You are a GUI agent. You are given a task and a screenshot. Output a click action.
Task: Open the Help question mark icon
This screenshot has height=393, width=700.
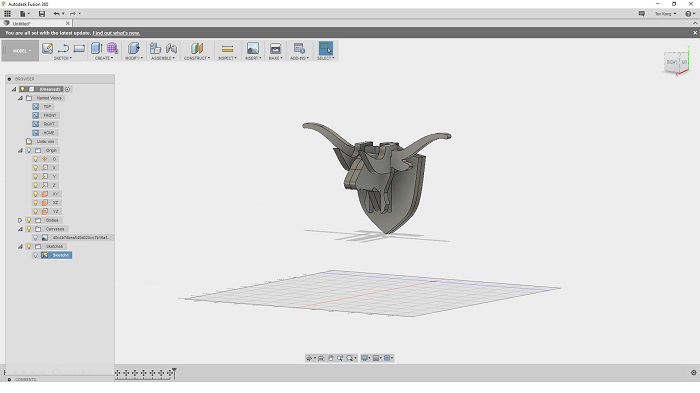[688, 14]
